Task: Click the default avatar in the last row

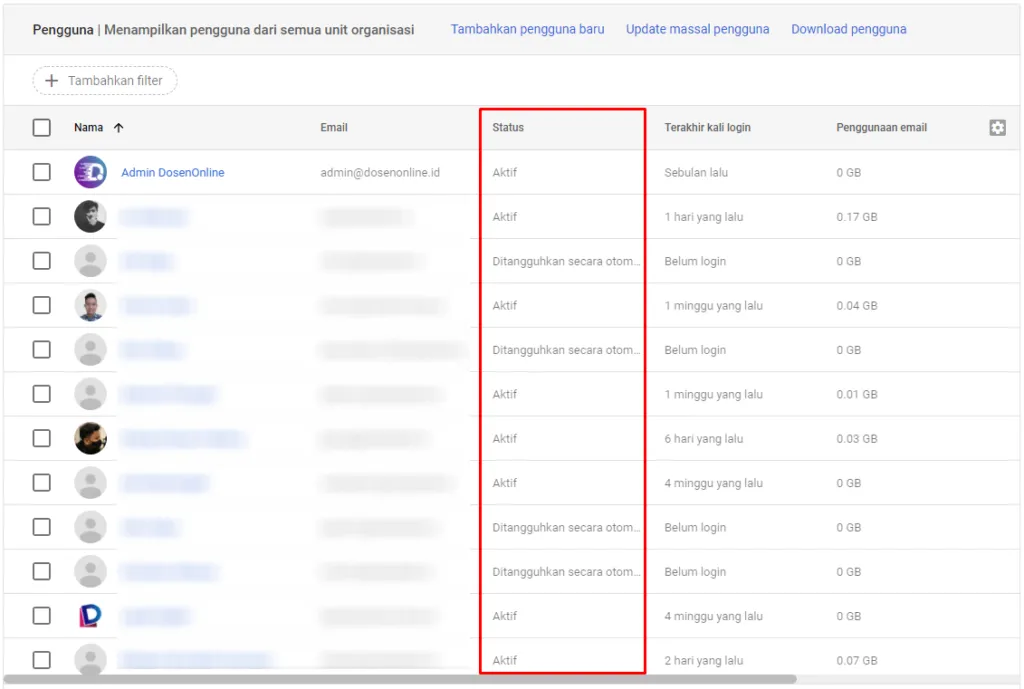Action: pos(91,660)
